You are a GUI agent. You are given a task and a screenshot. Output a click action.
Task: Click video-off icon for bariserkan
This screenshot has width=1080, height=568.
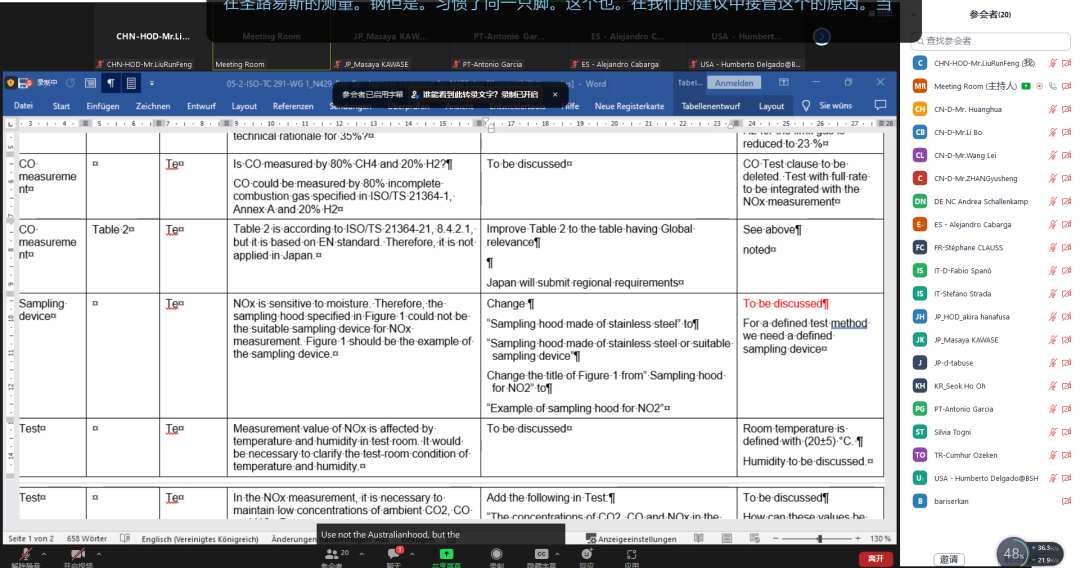[x=1066, y=501]
